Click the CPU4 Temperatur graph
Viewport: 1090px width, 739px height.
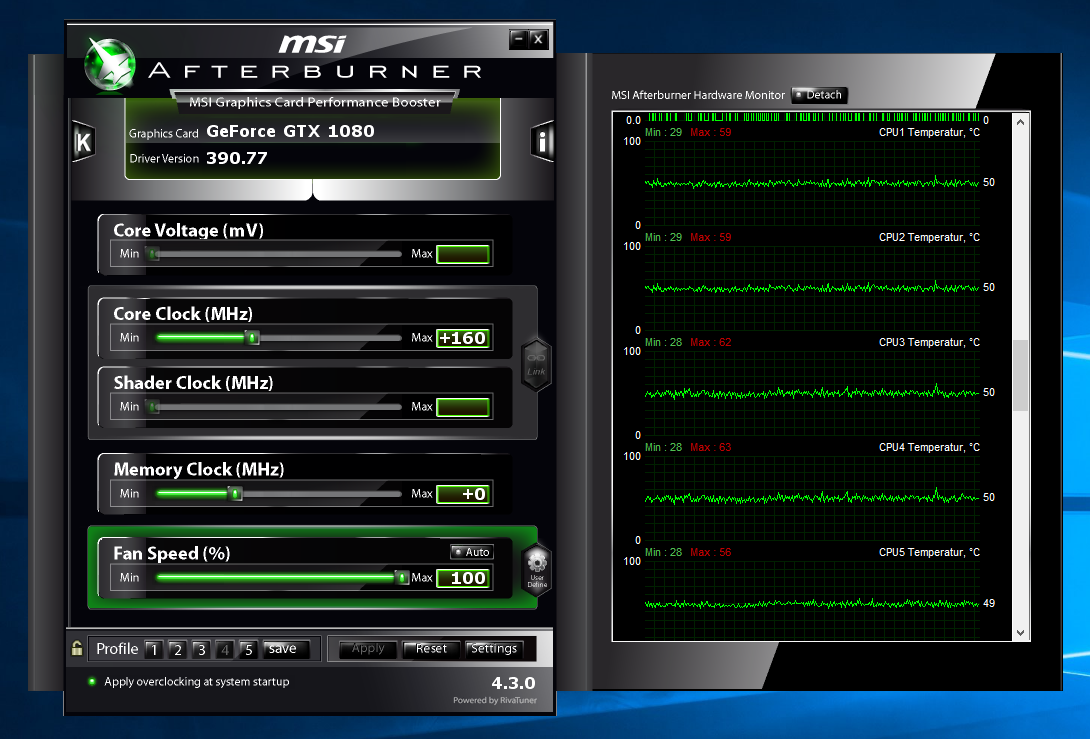812,498
